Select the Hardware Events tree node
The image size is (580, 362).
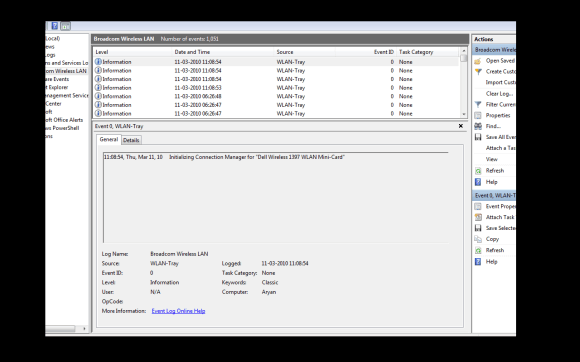point(57,79)
